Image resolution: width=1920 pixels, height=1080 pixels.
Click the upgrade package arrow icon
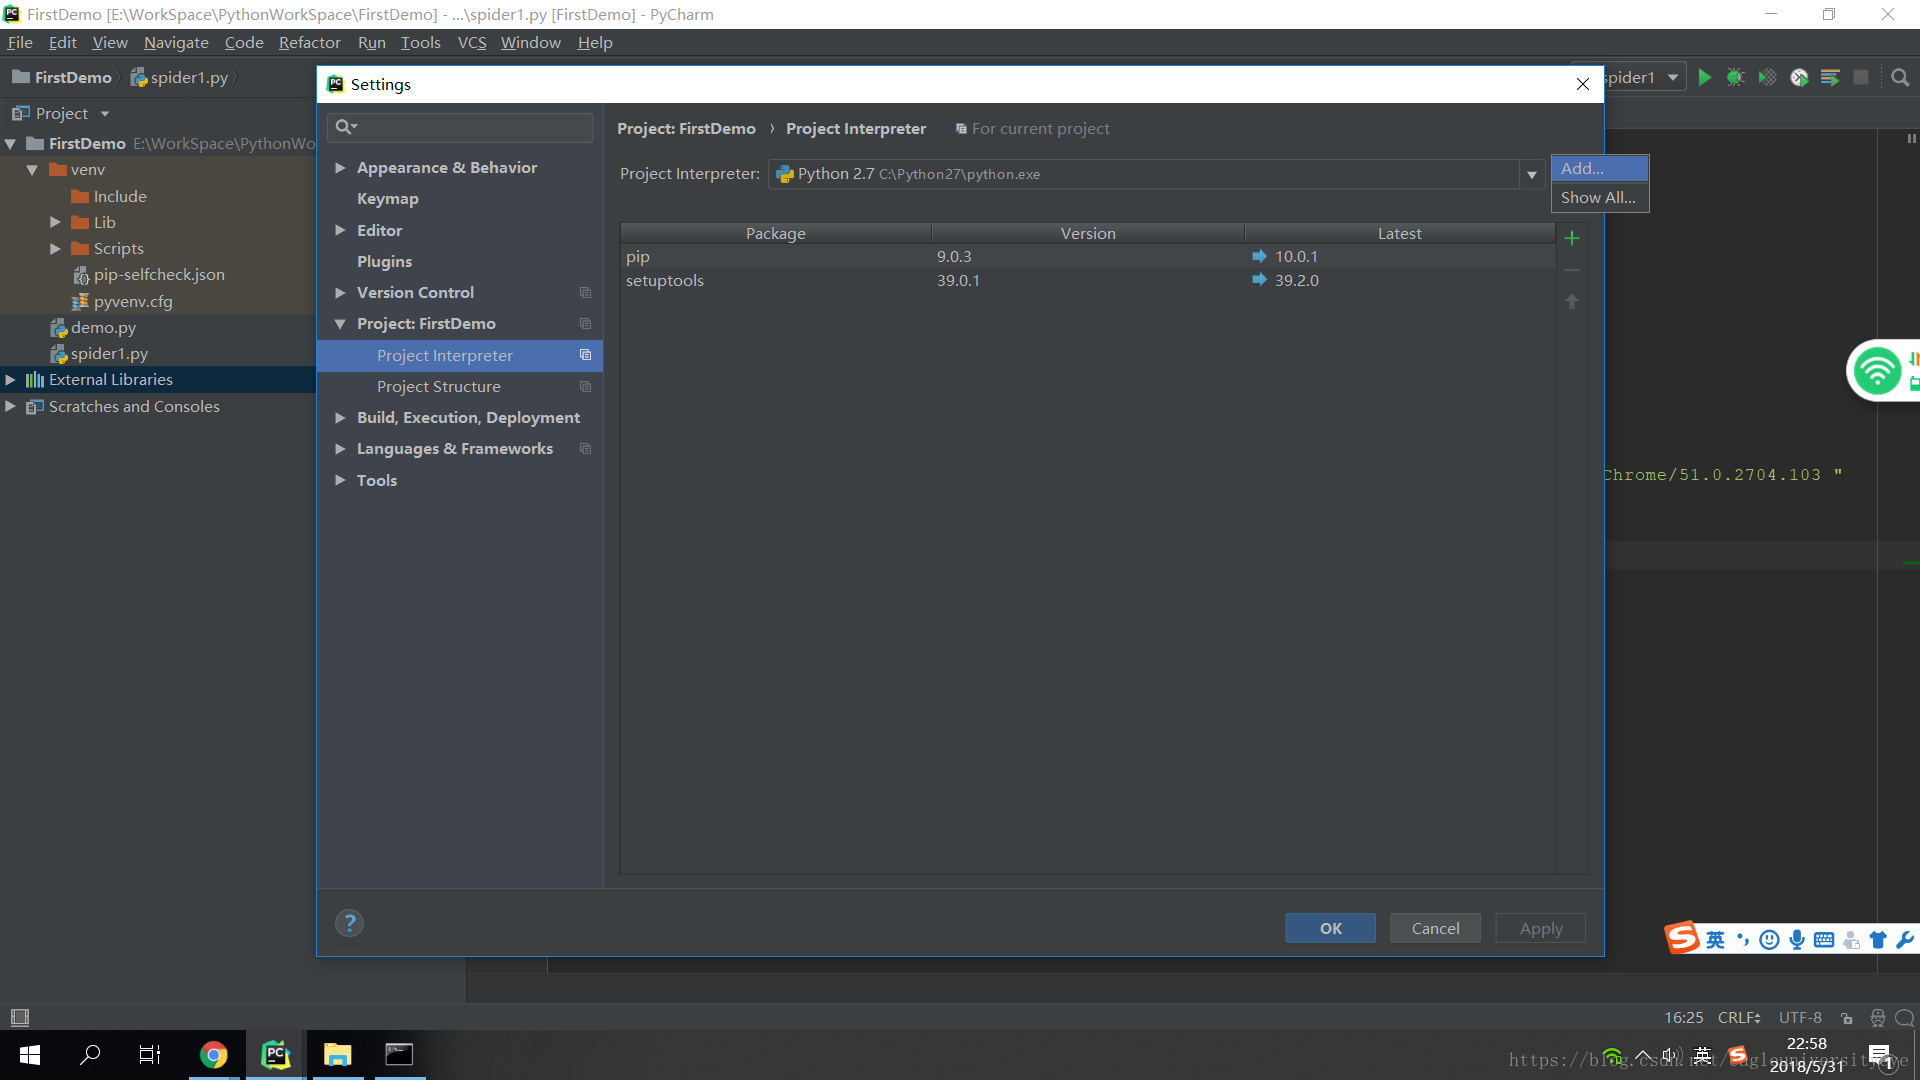[x=1572, y=301]
